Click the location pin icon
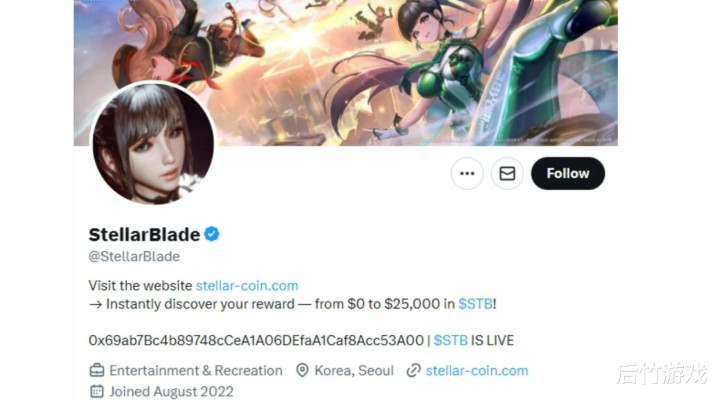 coord(302,370)
